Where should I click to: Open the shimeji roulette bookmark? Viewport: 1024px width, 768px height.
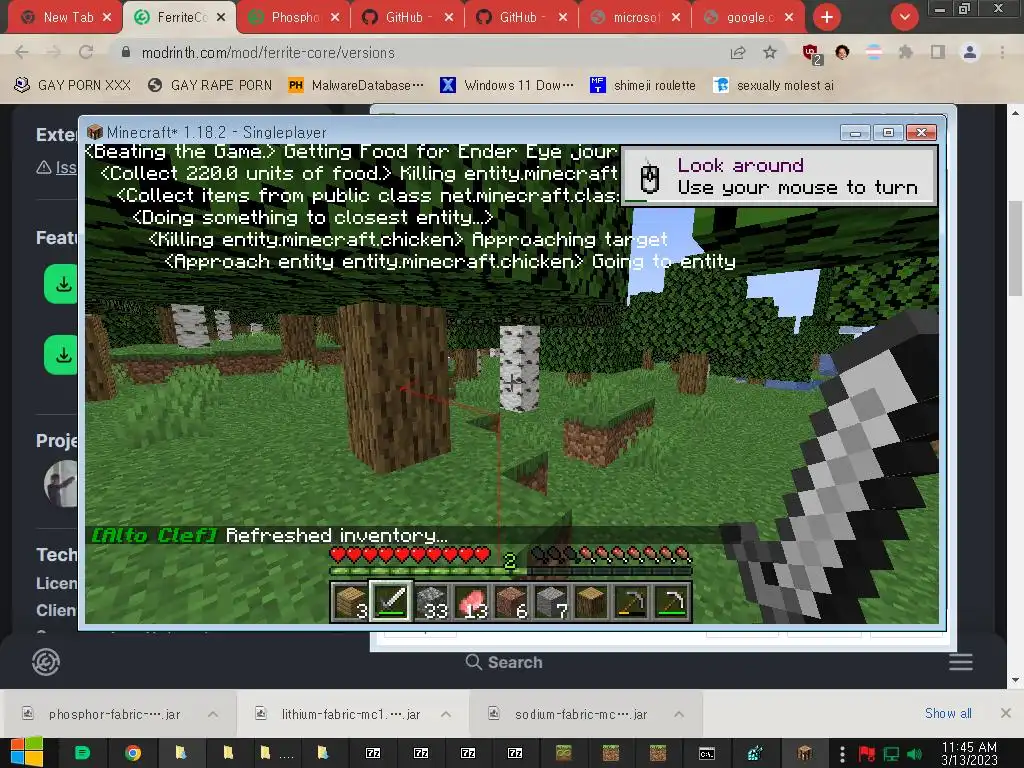pos(643,85)
